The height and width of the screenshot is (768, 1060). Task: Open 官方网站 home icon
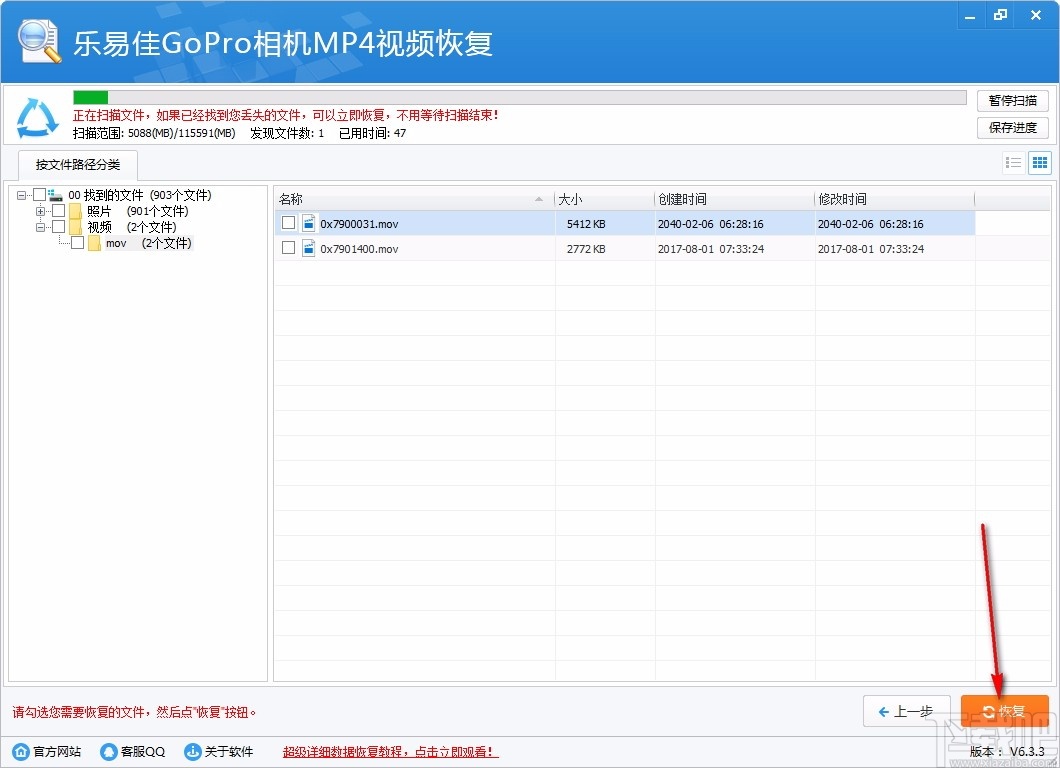point(21,751)
